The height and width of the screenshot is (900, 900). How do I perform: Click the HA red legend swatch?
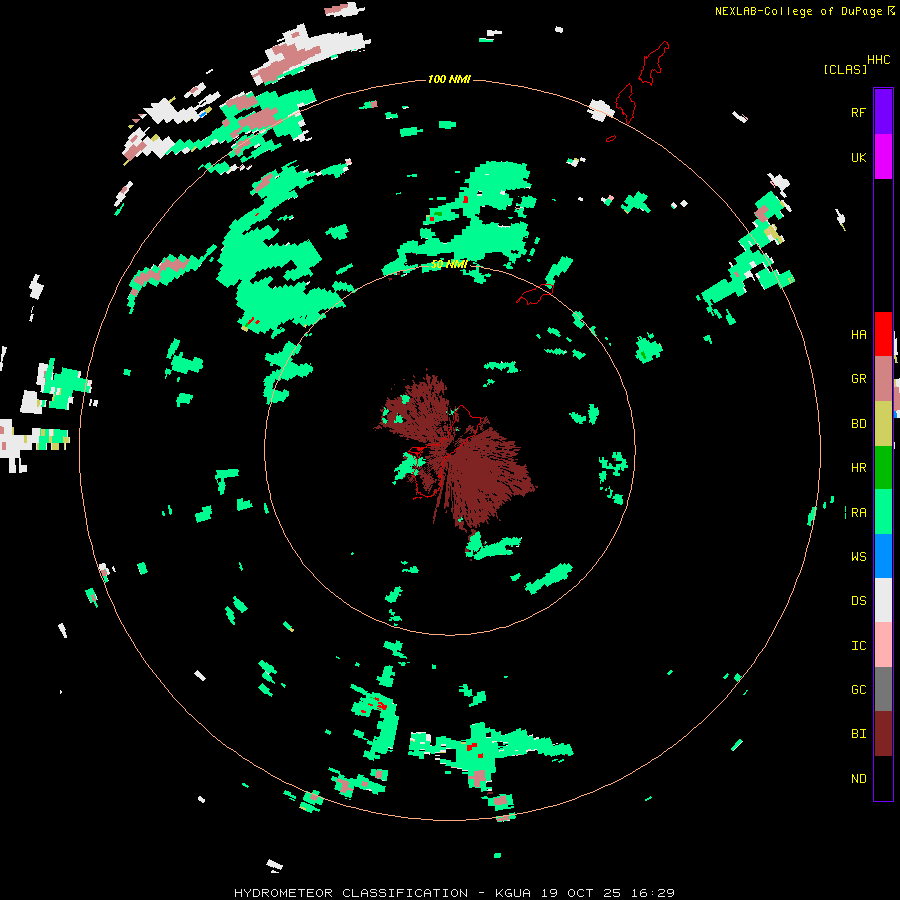coord(883,334)
